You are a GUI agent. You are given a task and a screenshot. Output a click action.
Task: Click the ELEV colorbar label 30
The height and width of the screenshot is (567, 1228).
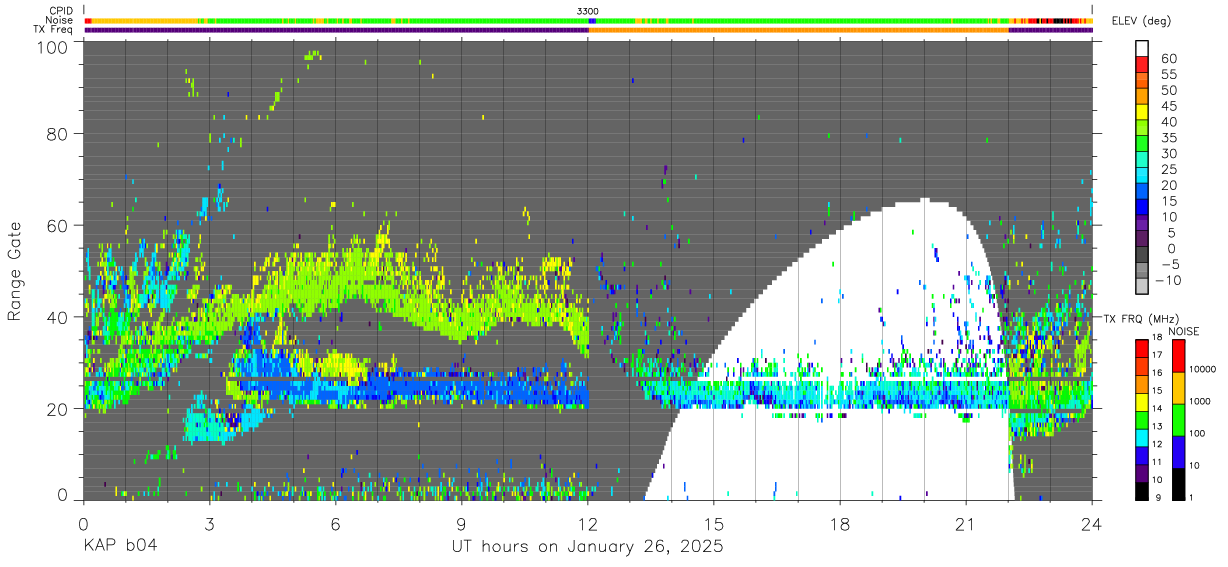click(x=1167, y=153)
